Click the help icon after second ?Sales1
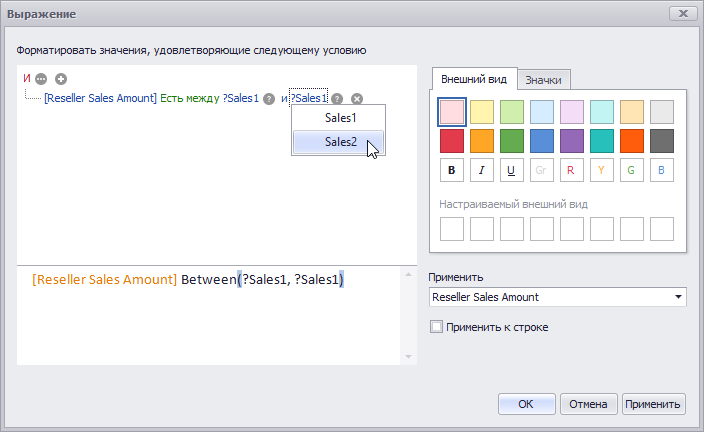The image size is (704, 432). (337, 99)
